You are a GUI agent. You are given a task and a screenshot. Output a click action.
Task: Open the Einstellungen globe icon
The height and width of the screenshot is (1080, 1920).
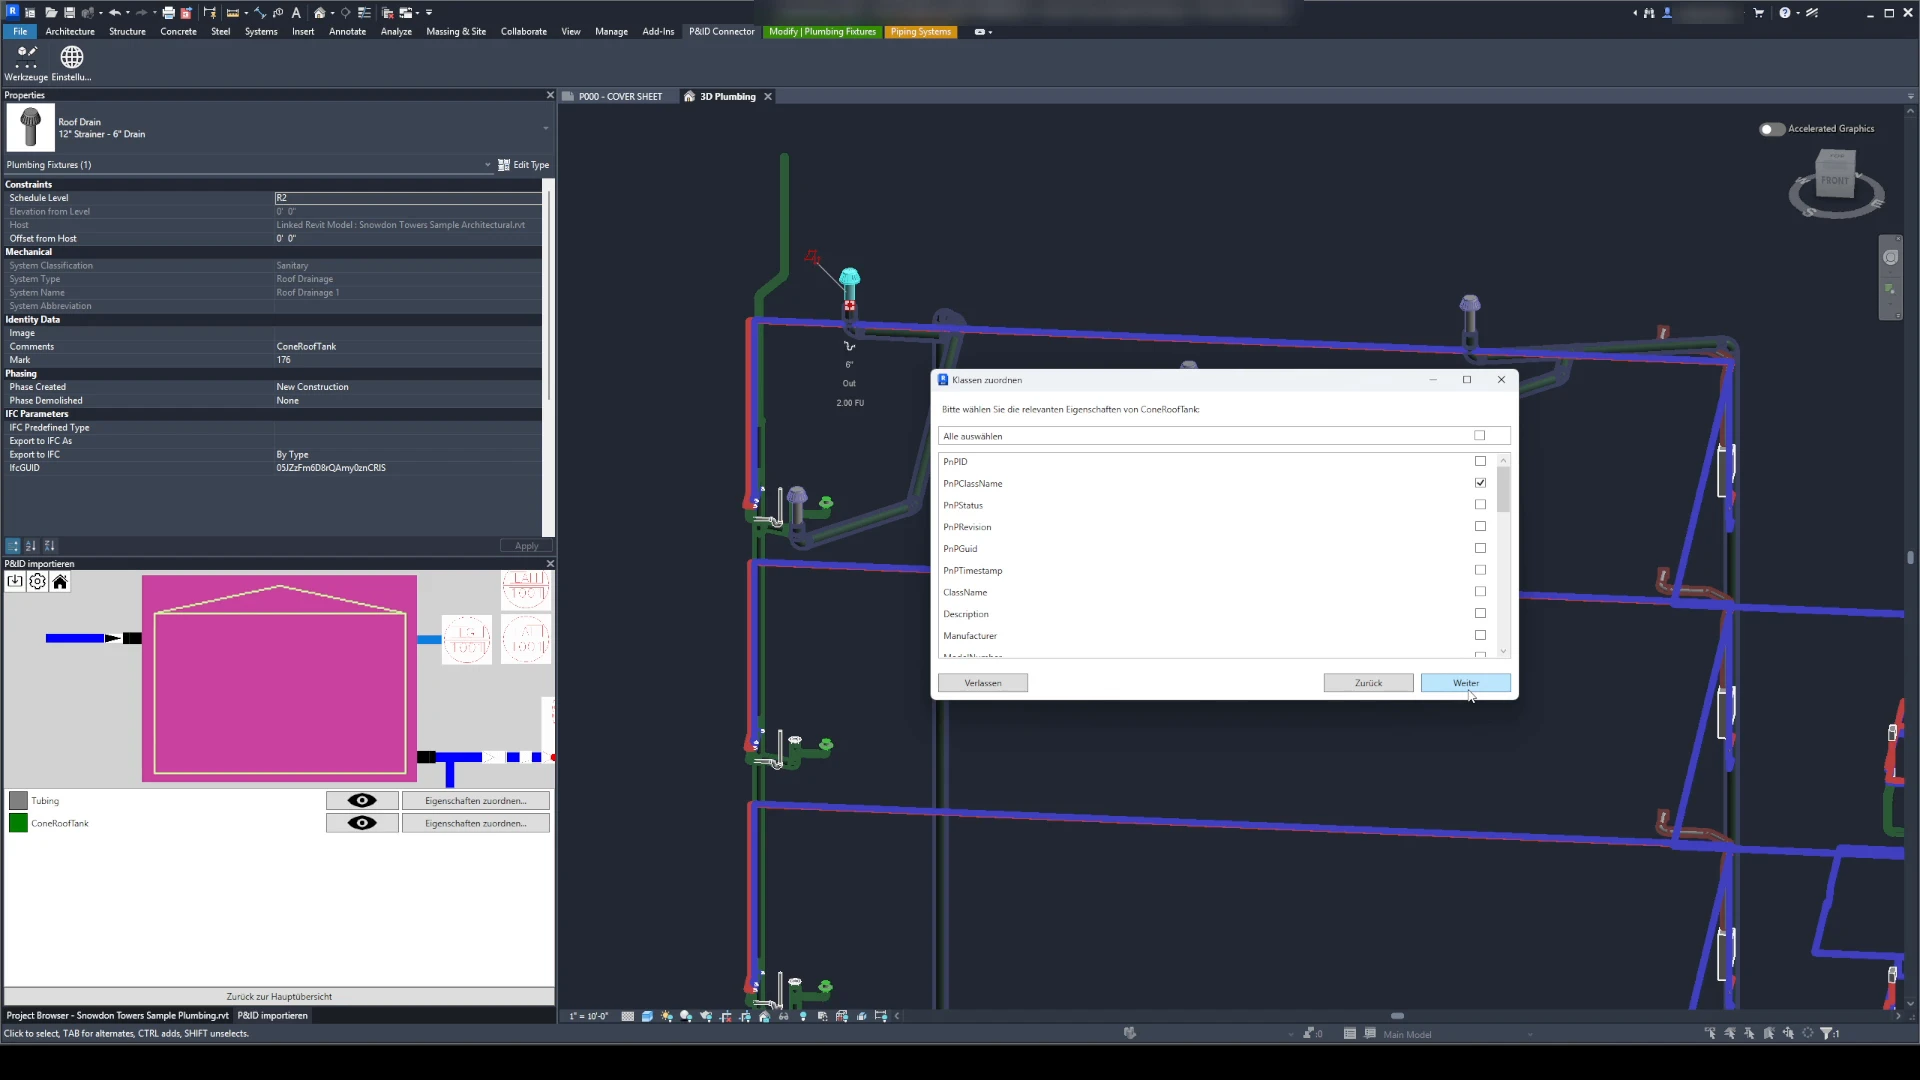[x=72, y=58]
